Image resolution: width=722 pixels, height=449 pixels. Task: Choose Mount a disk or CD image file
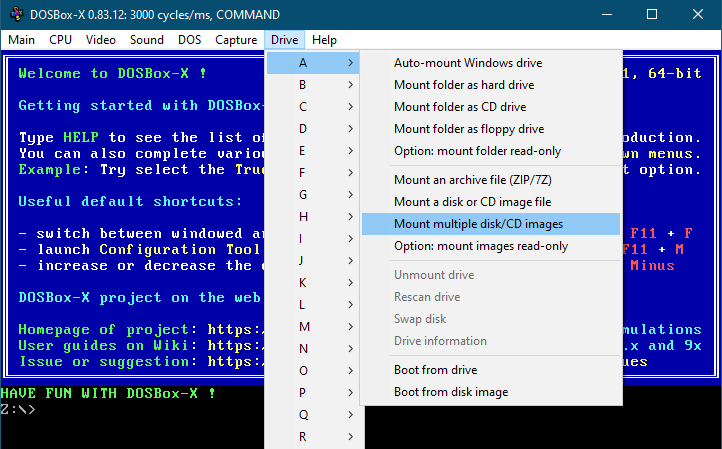tap(491, 202)
